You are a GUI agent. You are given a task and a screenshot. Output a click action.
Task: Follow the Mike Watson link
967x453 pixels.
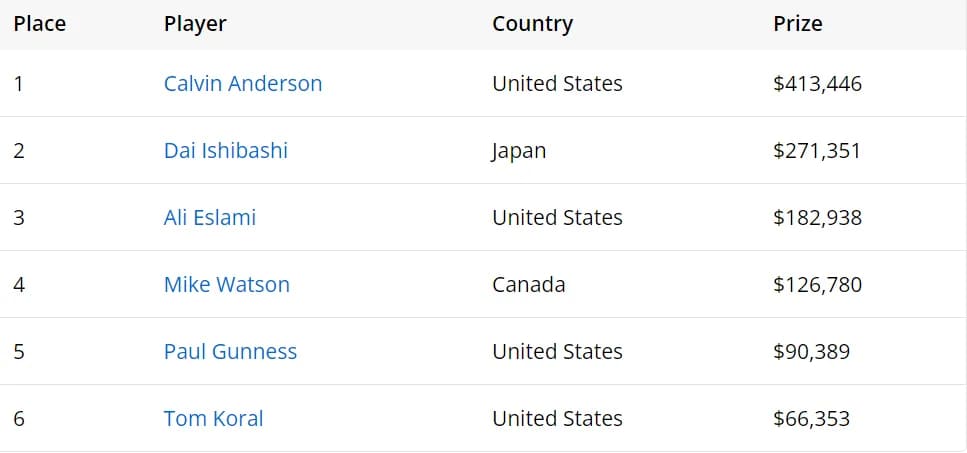pyautogui.click(x=227, y=285)
